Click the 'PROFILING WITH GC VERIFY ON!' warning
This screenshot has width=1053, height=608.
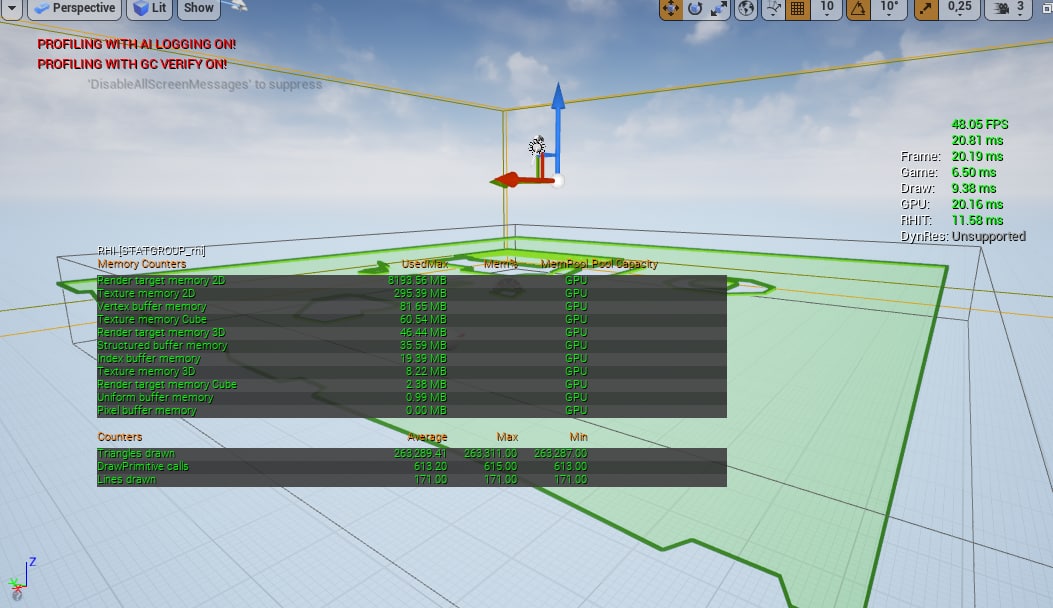point(132,64)
